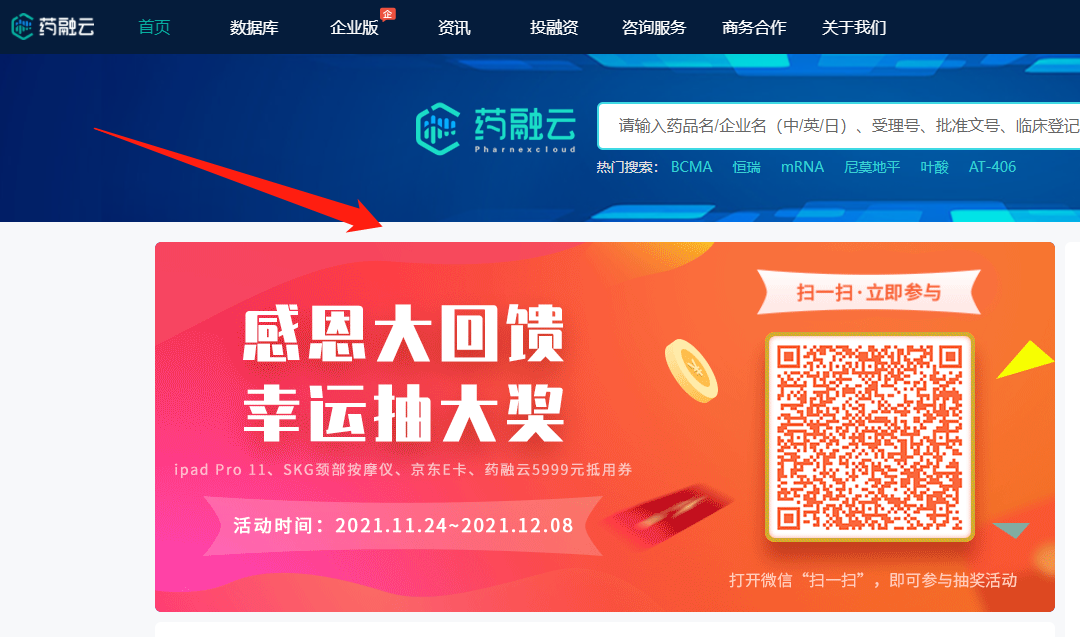Click the 扫一扫·立即参与 ribbon button
This screenshot has width=1080, height=637.
pos(869,293)
